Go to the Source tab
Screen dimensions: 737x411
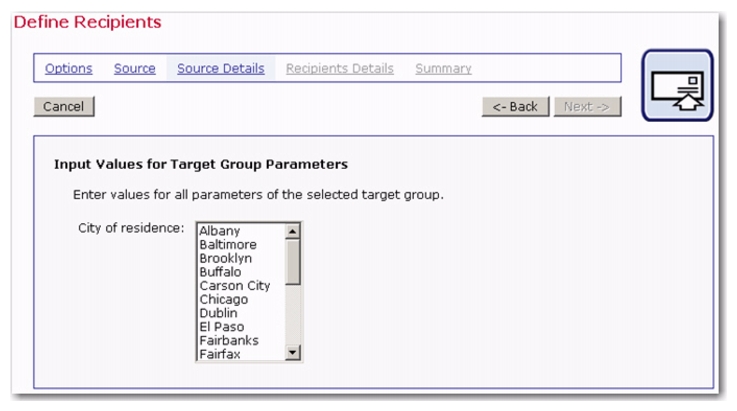134,69
